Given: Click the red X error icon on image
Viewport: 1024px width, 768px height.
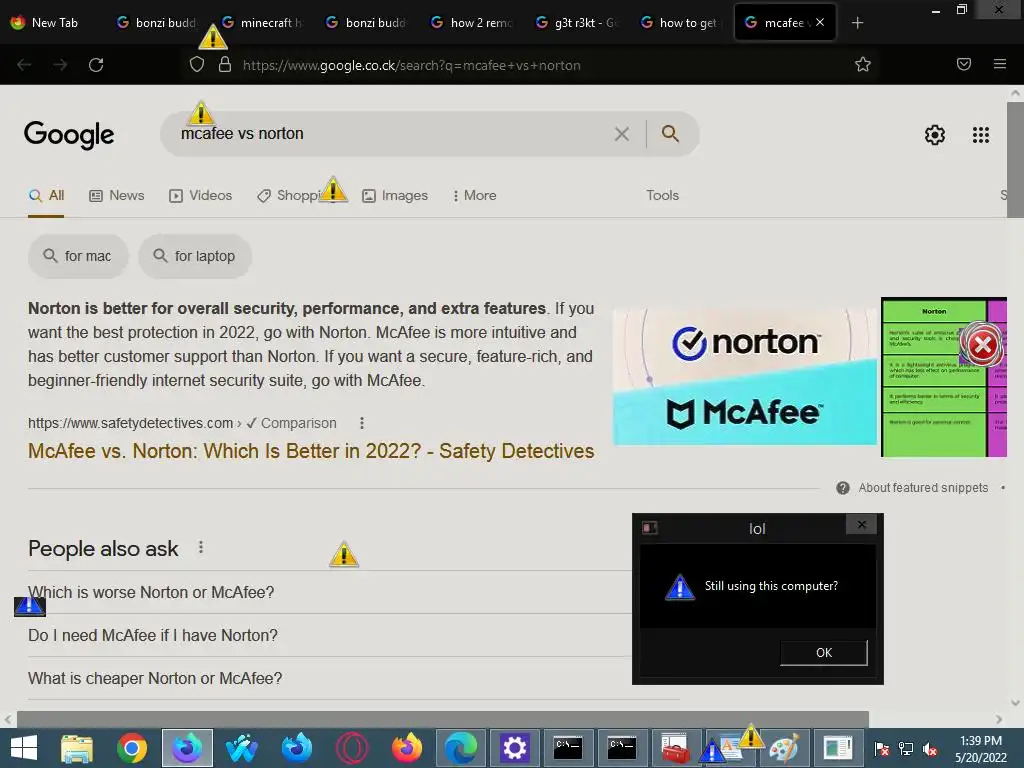Looking at the screenshot, I should click(982, 345).
